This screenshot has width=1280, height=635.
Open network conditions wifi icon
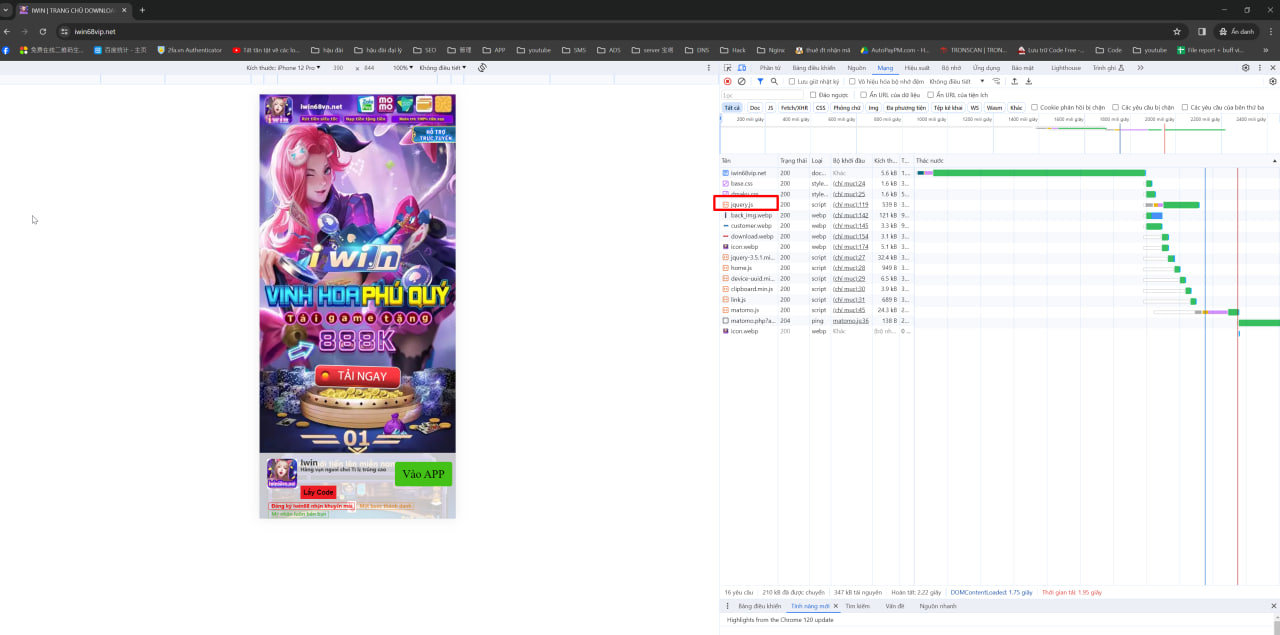[997, 81]
